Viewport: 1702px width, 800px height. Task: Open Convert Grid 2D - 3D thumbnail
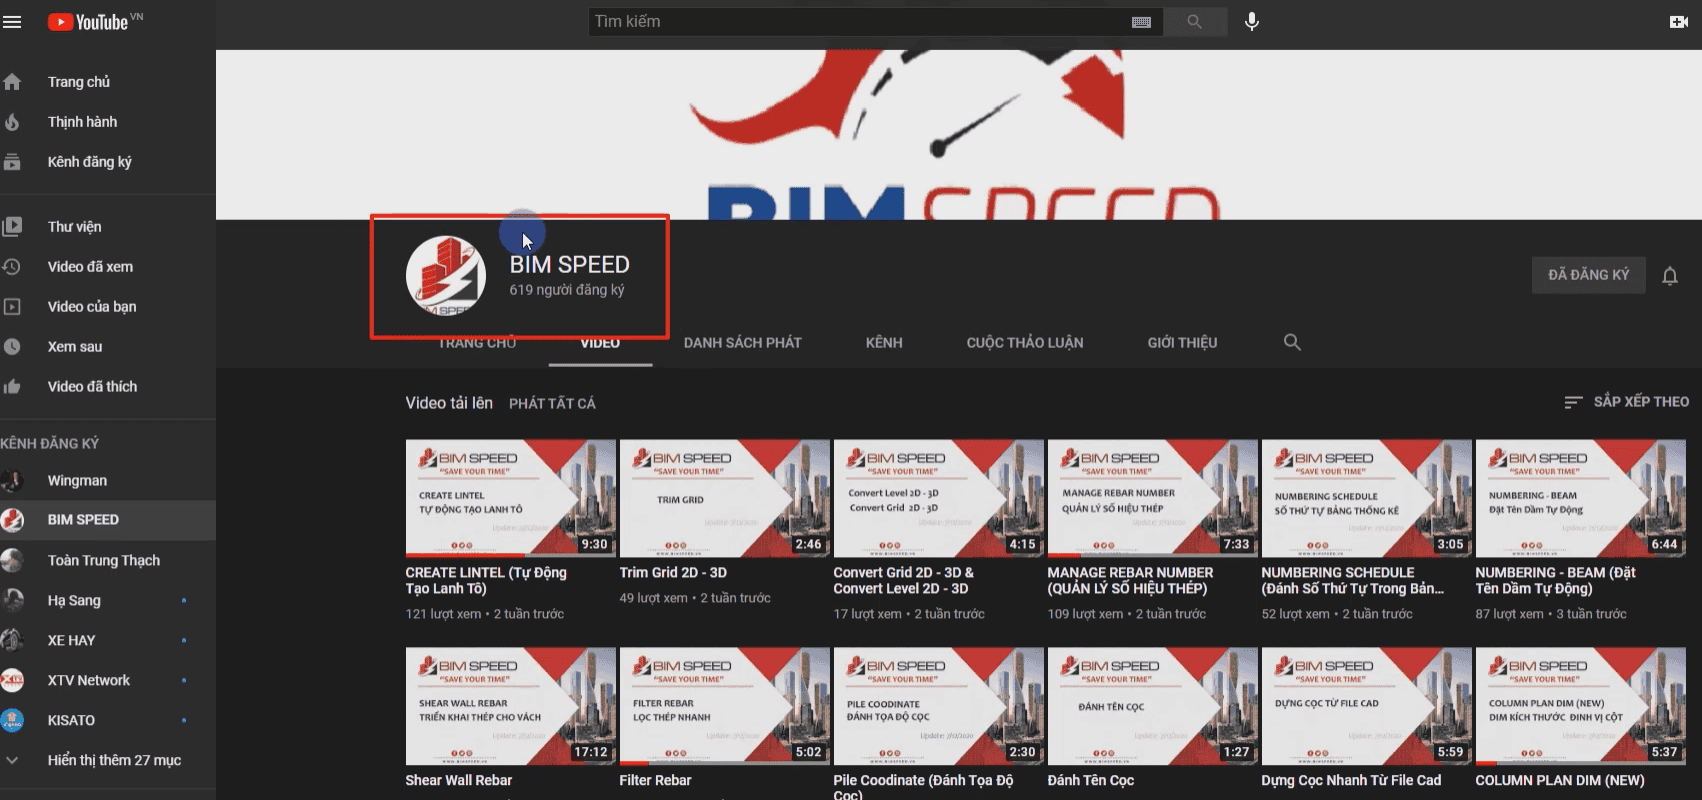939,498
